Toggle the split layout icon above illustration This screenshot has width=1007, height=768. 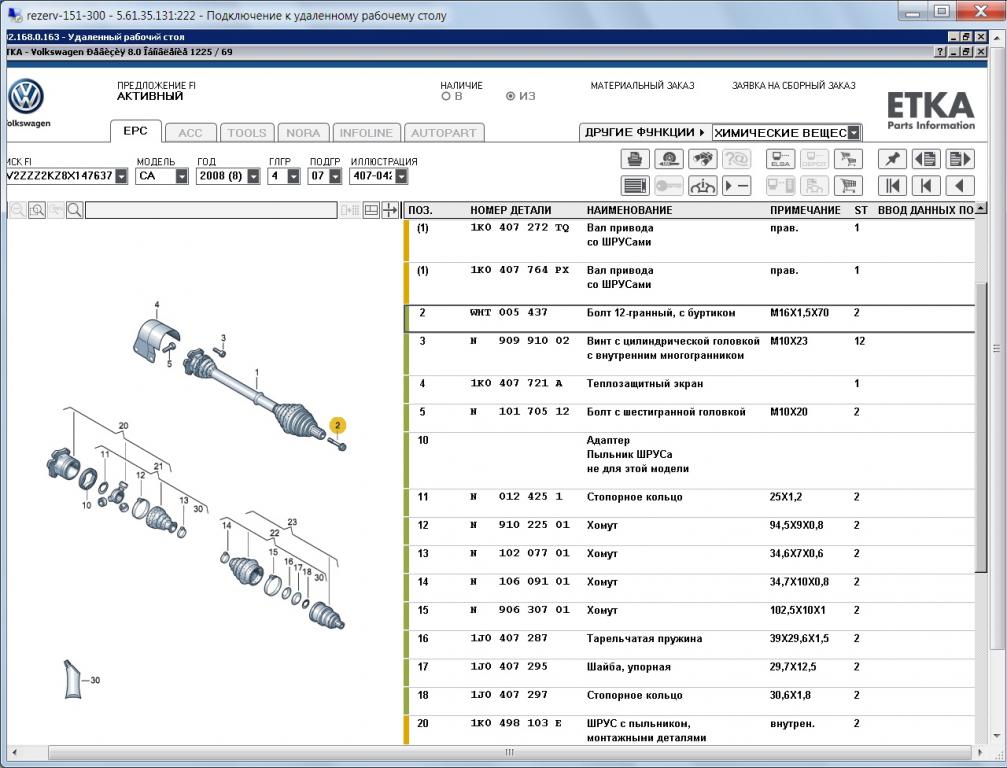click(371, 210)
